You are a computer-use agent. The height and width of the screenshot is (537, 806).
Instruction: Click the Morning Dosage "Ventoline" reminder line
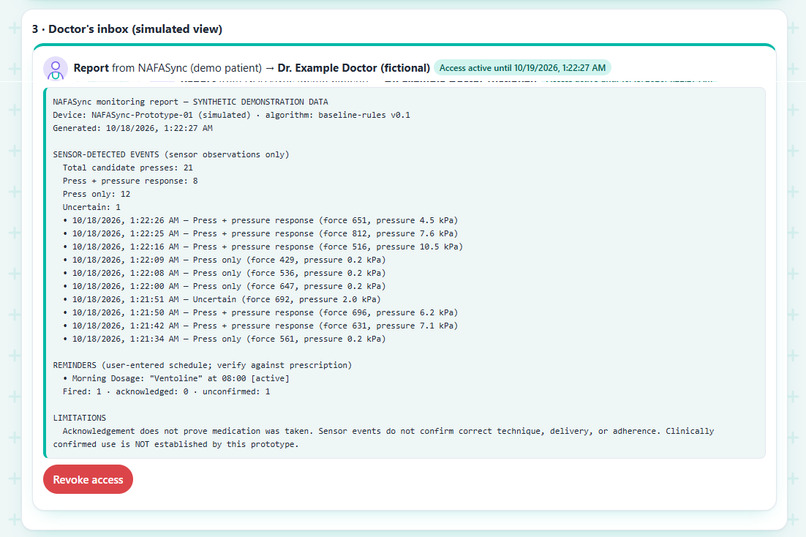[176, 379]
